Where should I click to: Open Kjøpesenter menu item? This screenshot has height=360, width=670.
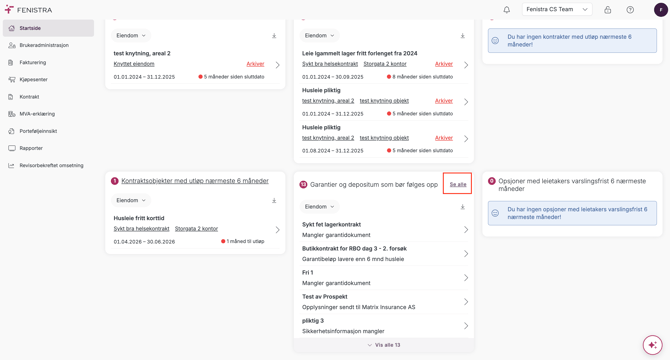(48, 79)
